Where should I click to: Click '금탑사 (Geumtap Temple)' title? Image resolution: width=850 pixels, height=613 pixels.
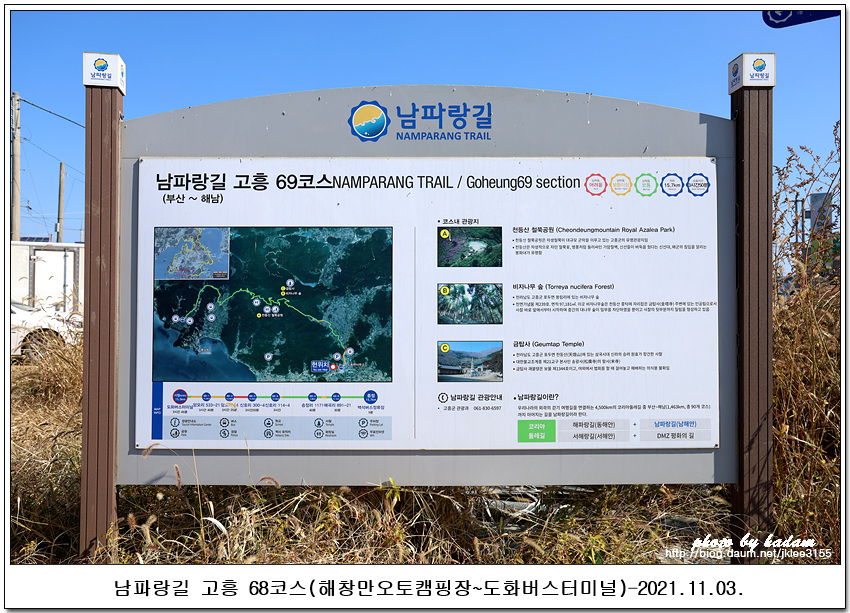click(549, 344)
